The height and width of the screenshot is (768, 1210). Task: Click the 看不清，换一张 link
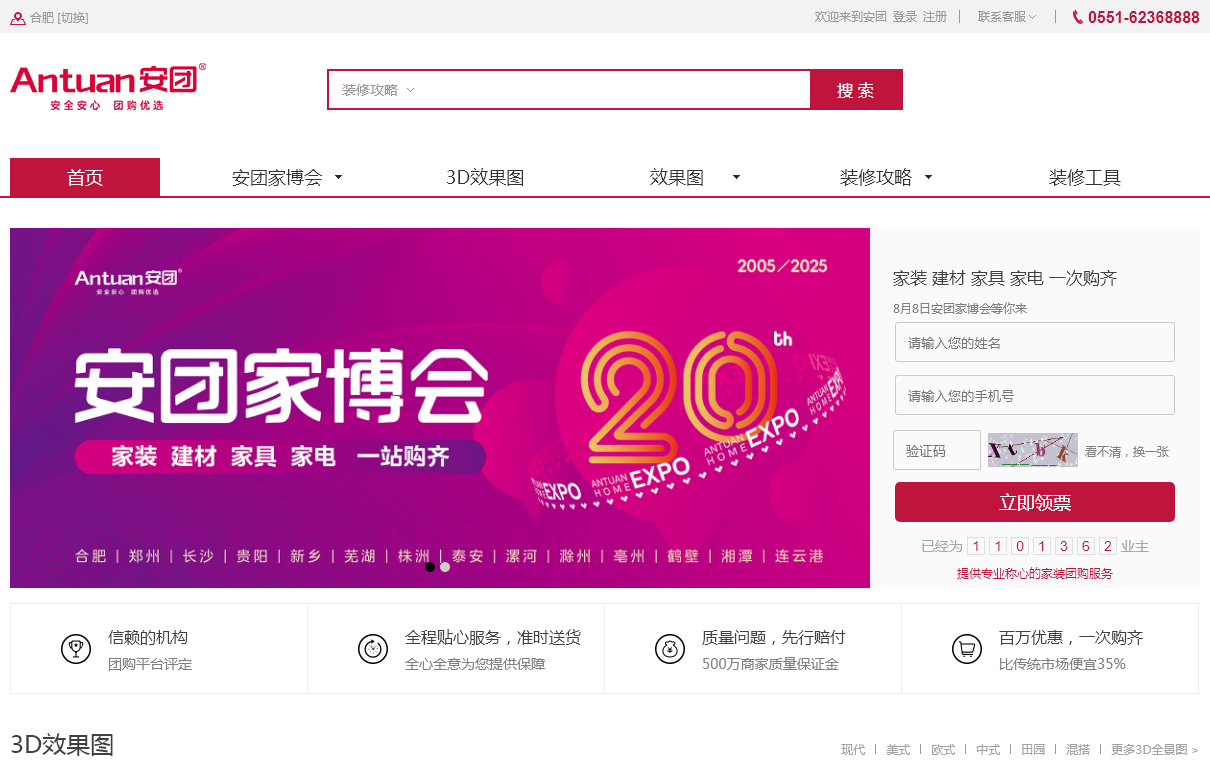1127,451
